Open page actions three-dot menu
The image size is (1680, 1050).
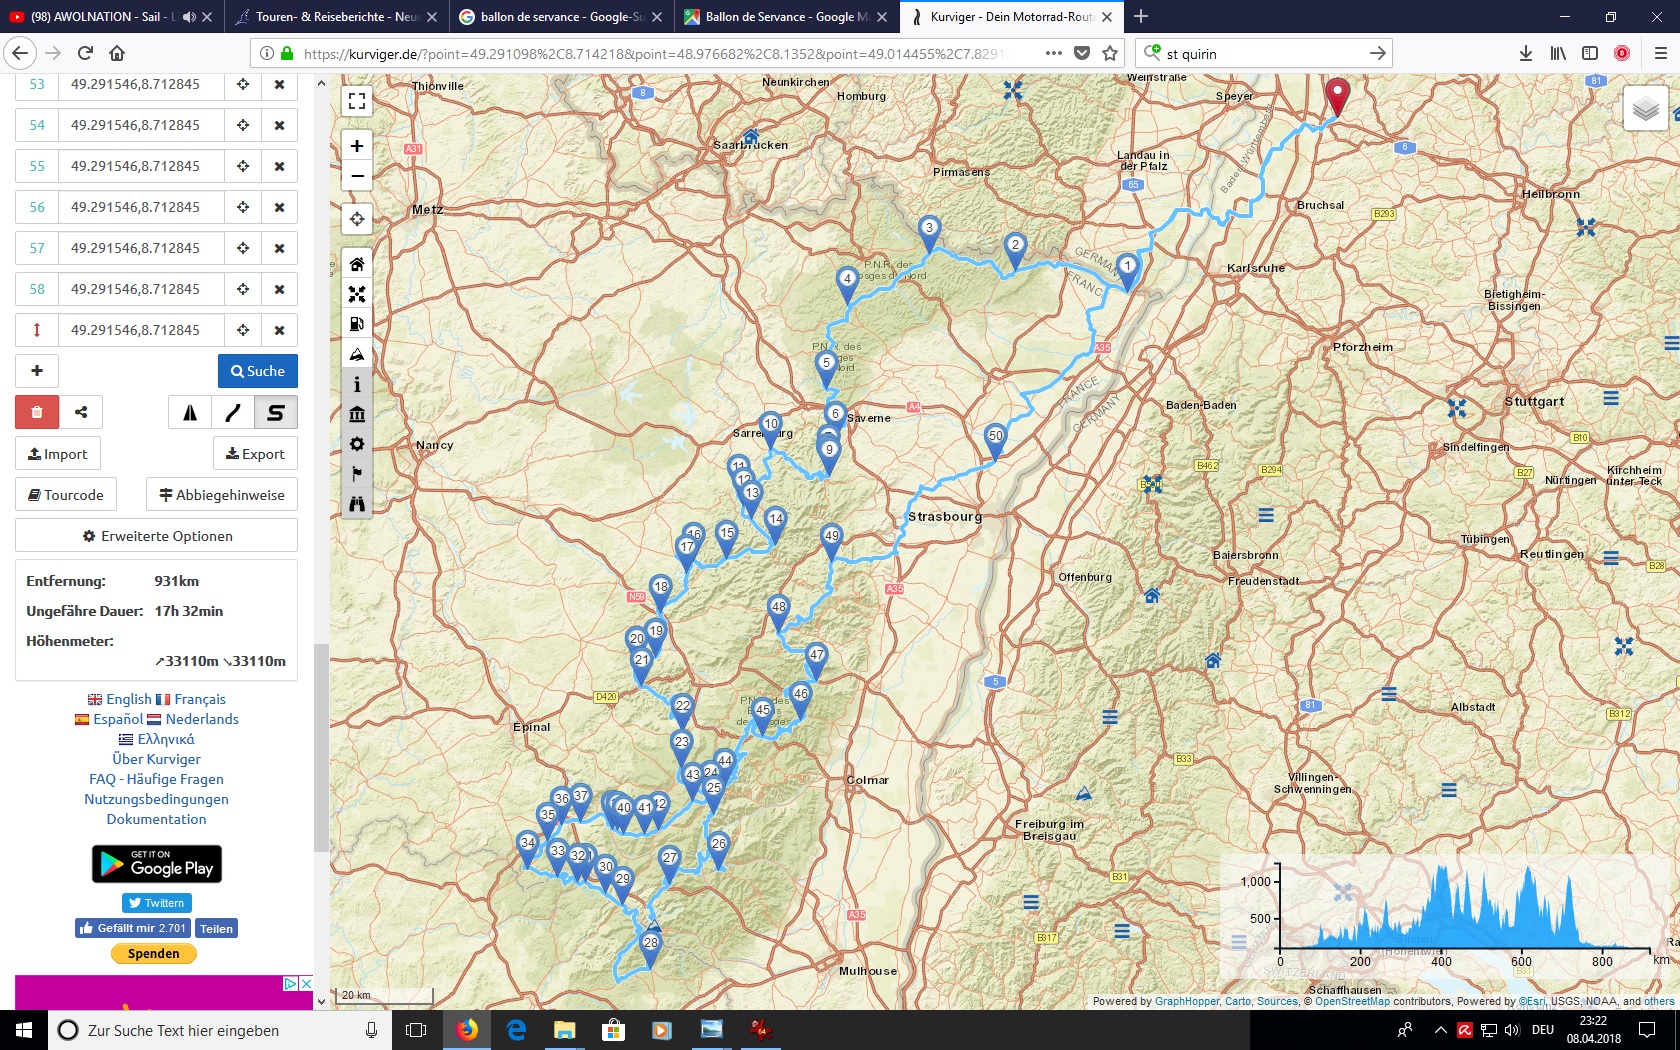pos(1054,53)
